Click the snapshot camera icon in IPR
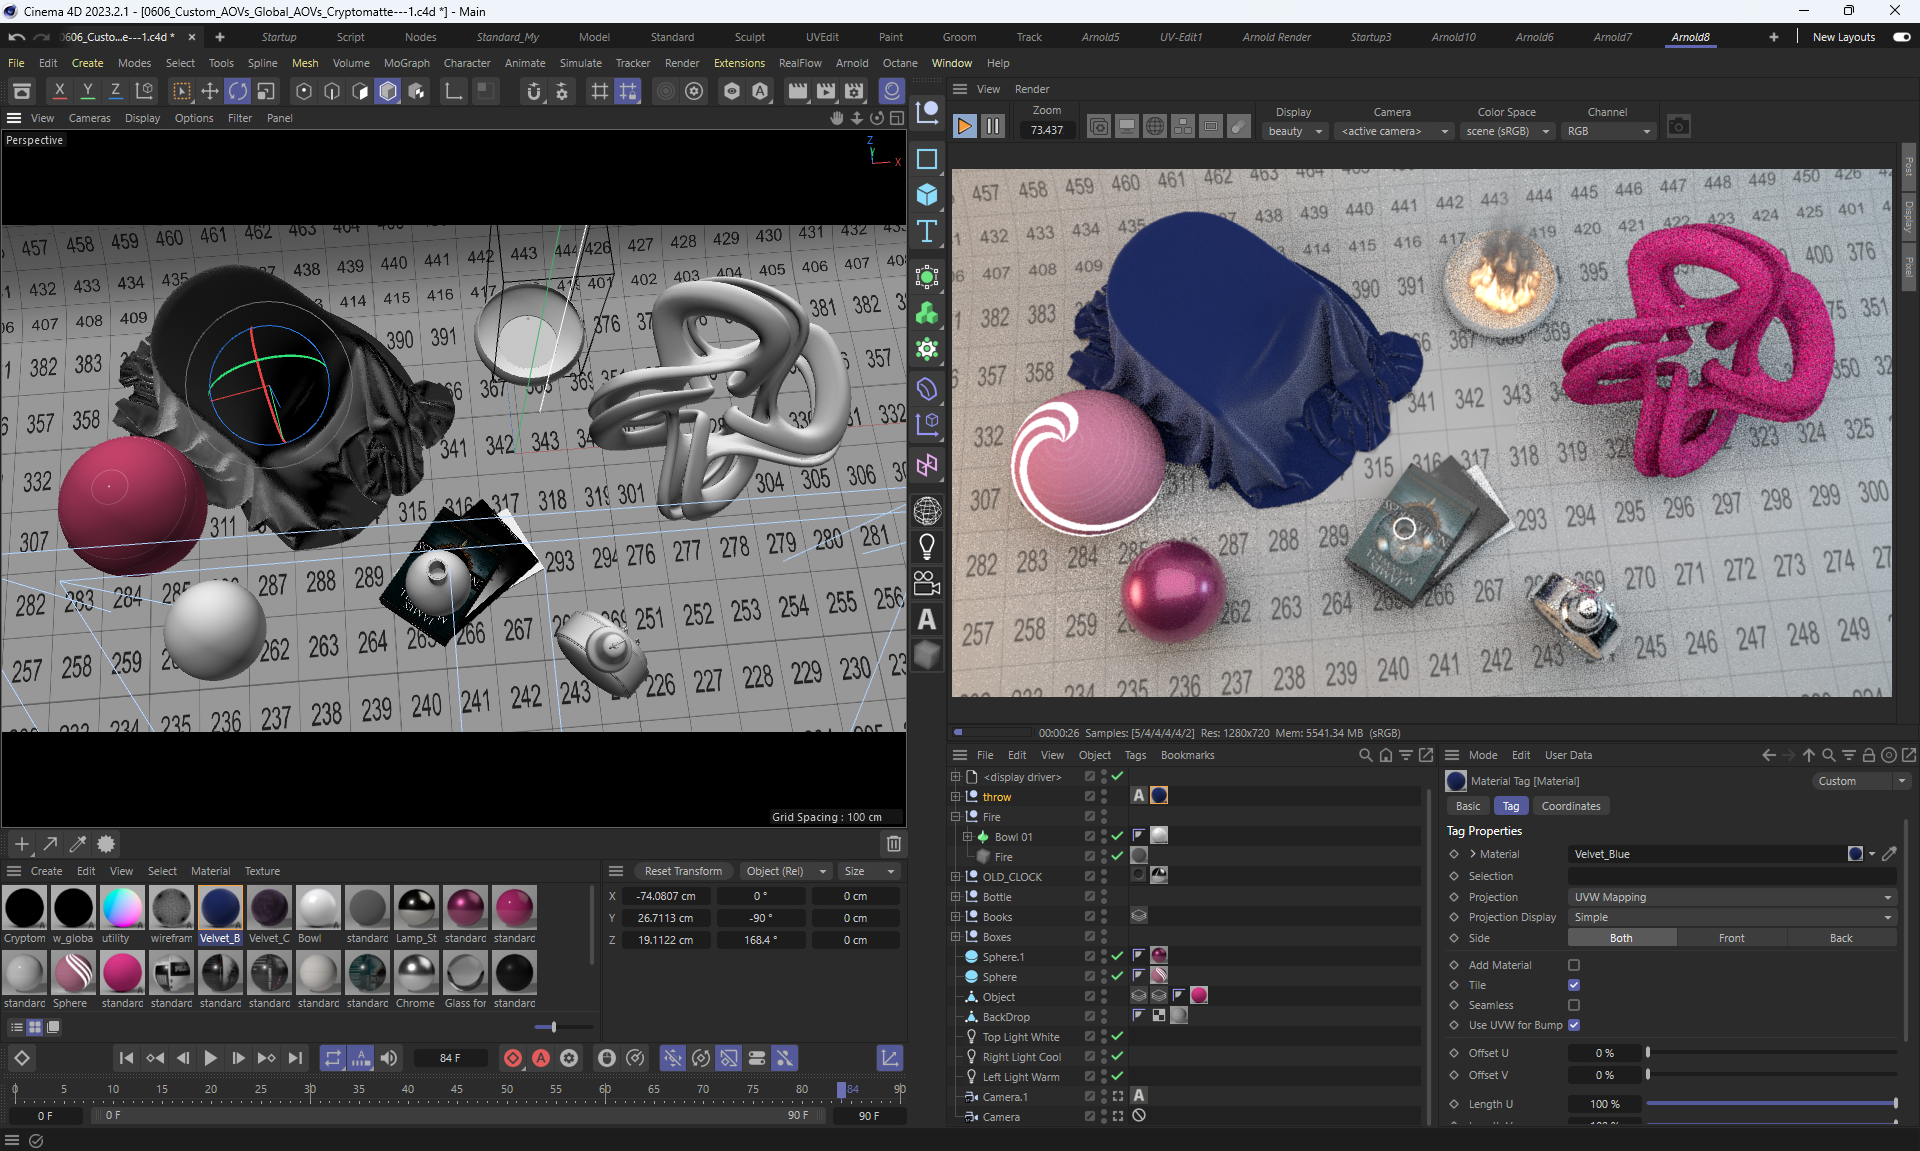1920x1151 pixels. click(1679, 126)
